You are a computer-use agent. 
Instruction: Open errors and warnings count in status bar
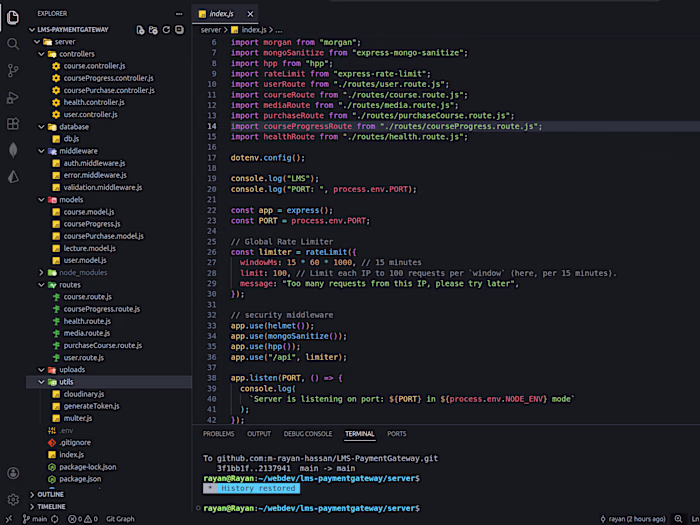point(83,519)
